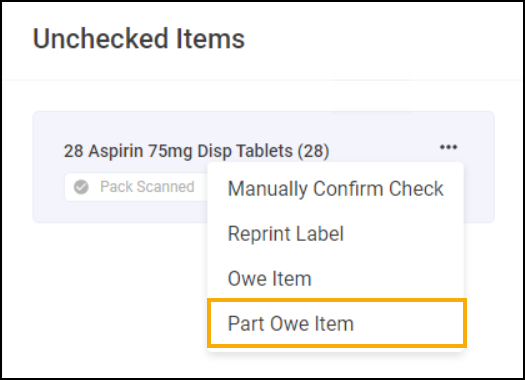Click the Pack Scanned status chip
525x380 pixels.
click(x=136, y=187)
